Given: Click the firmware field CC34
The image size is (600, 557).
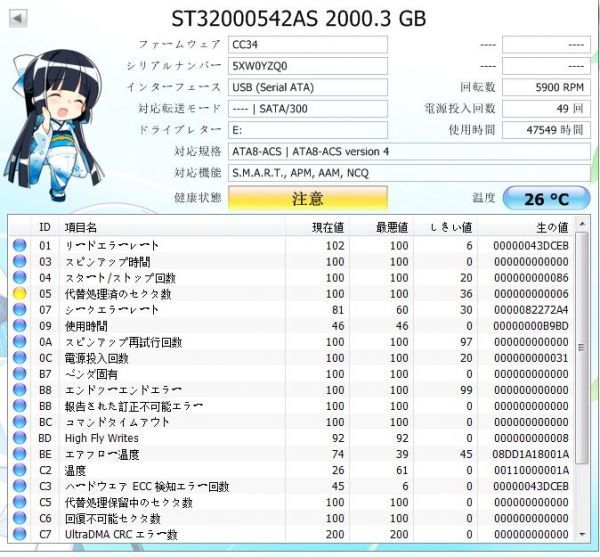Looking at the screenshot, I should pos(308,45).
